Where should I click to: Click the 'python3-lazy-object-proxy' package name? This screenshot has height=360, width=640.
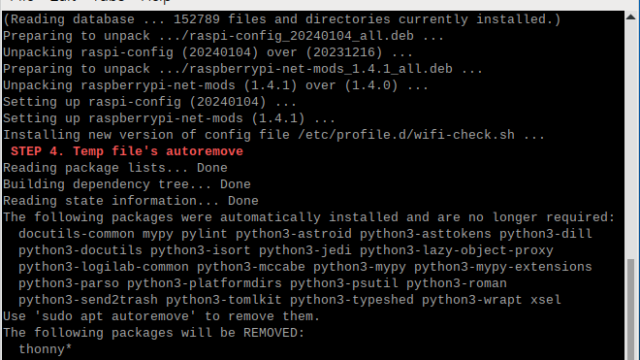tap(456, 250)
